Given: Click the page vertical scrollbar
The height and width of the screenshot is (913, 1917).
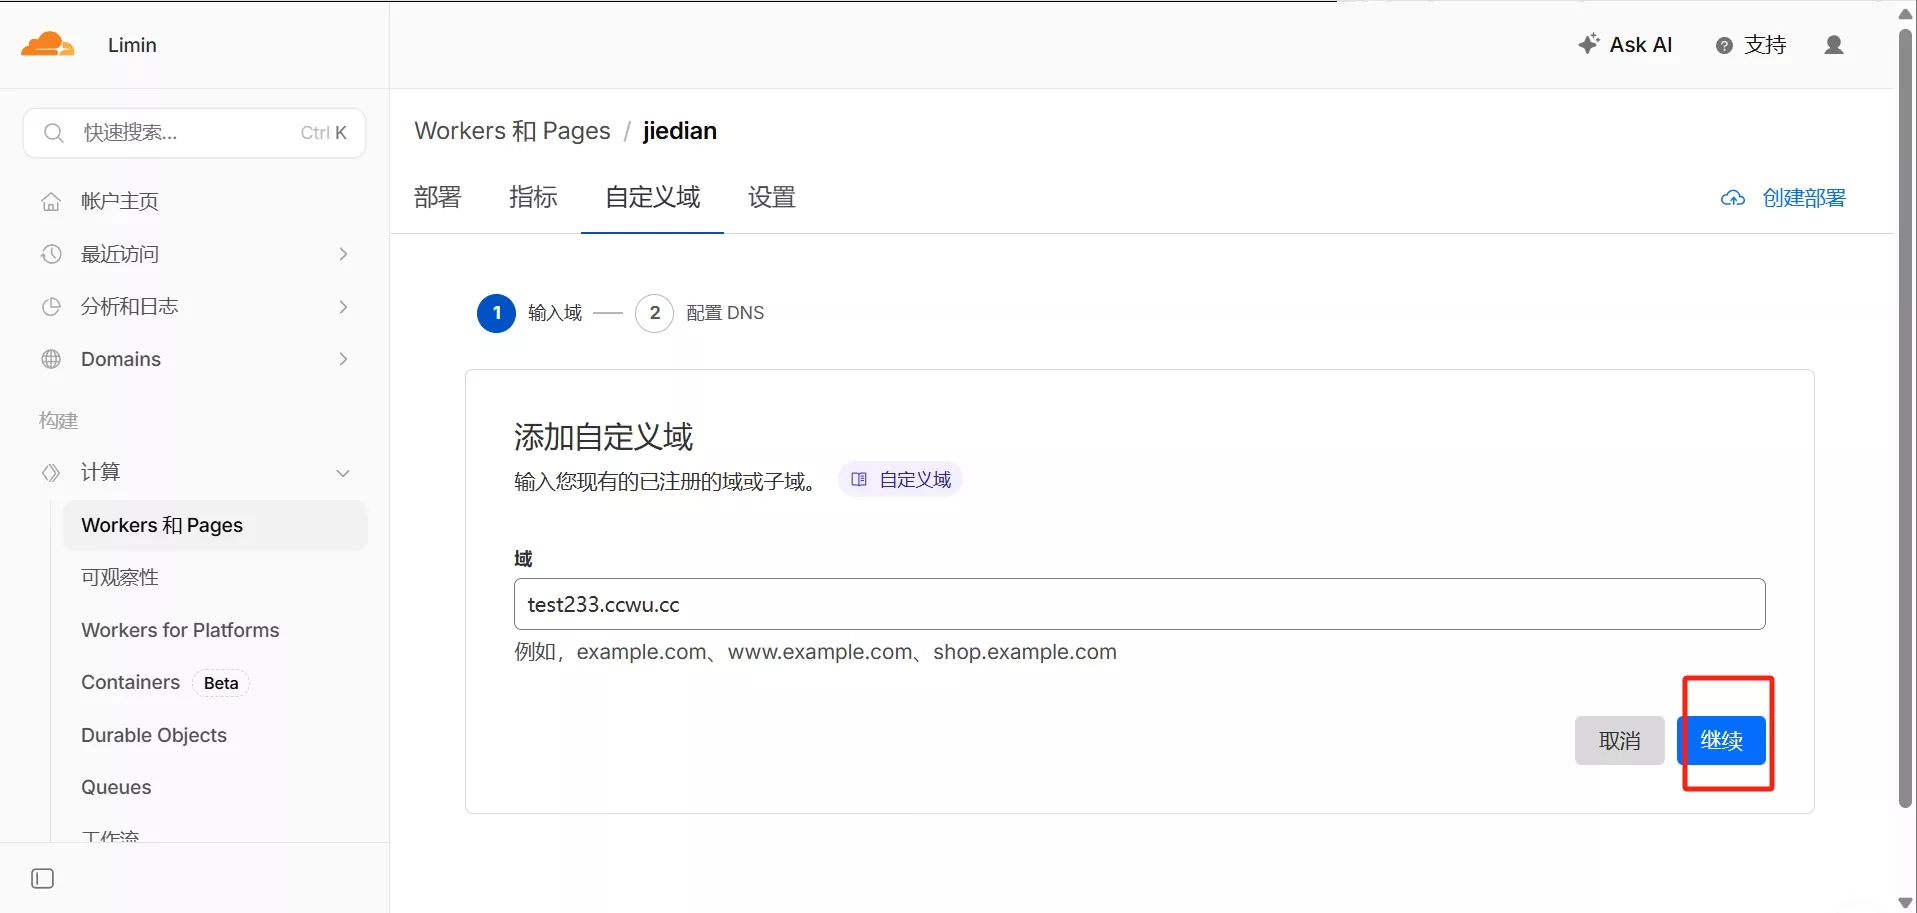Looking at the screenshot, I should tap(1906, 418).
